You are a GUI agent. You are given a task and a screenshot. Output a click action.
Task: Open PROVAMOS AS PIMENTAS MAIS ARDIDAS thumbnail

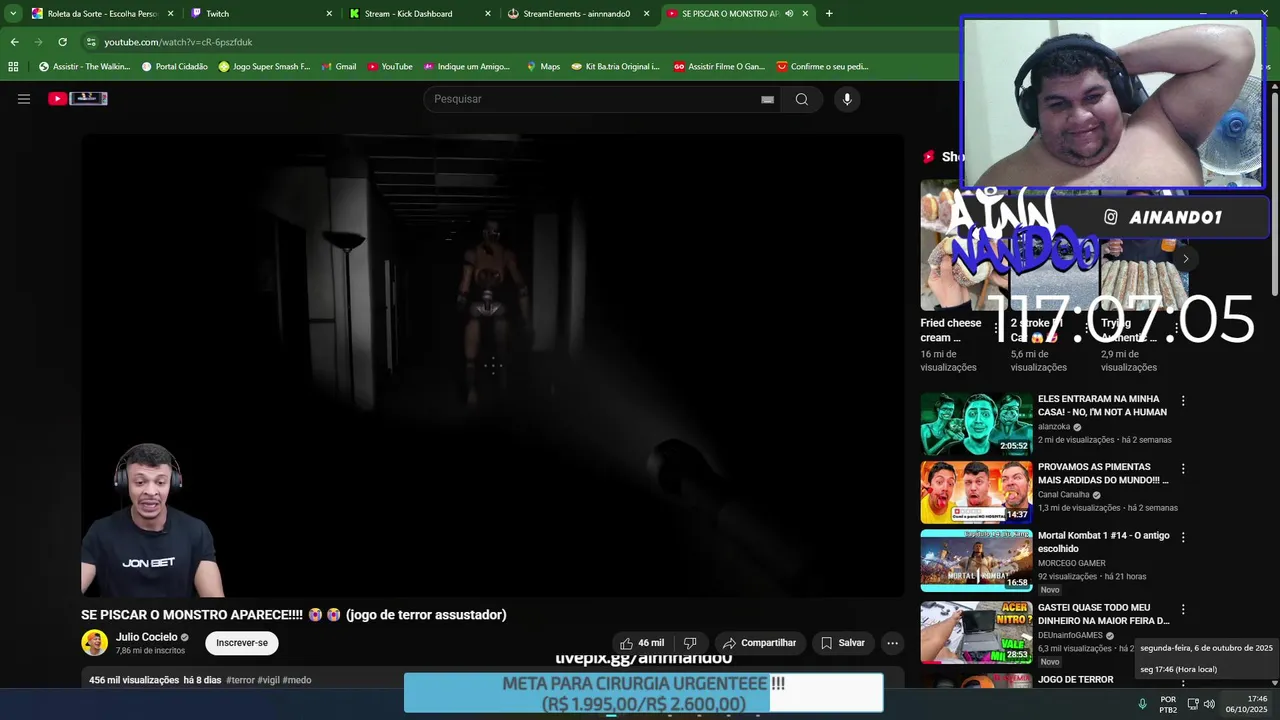[x=976, y=492]
